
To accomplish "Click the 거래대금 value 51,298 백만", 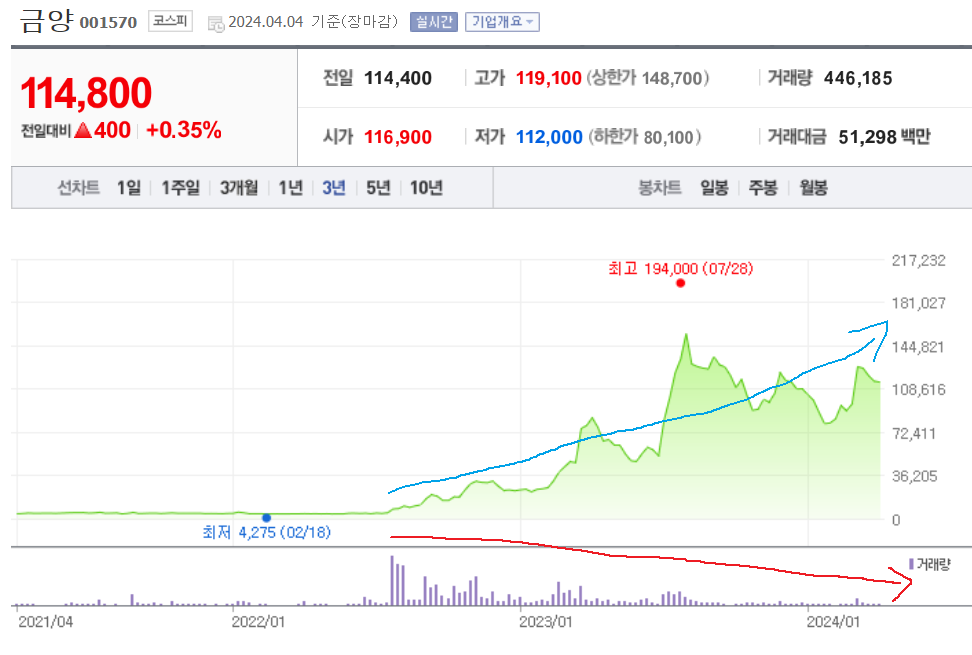I will coord(885,137).
